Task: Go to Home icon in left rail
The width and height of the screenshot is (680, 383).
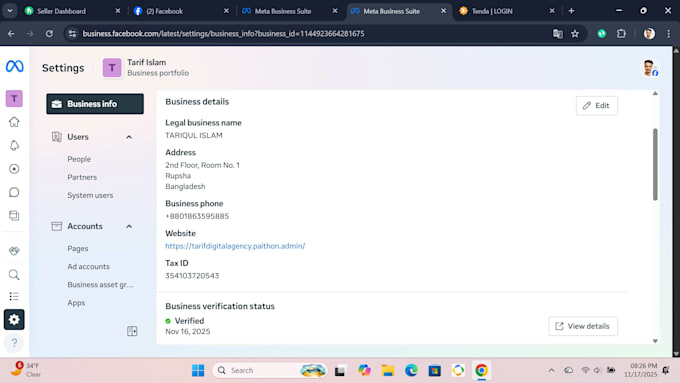Action: click(x=14, y=122)
